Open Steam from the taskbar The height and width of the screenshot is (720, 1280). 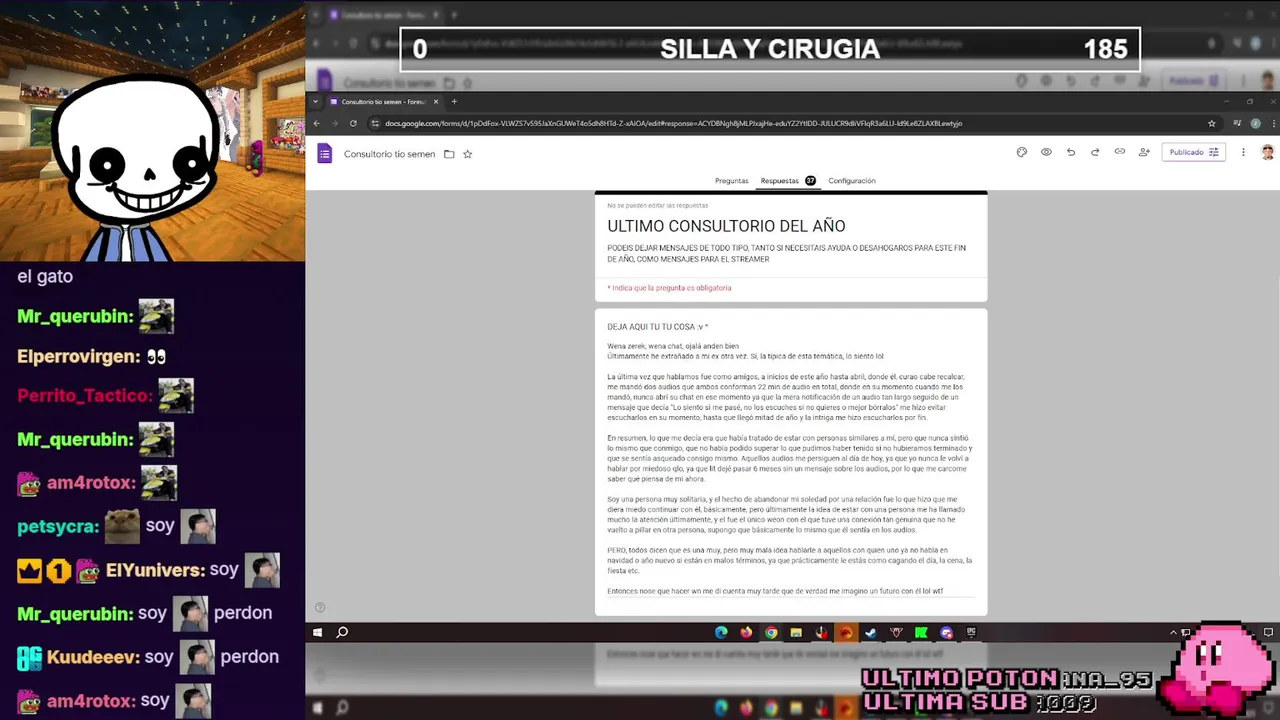click(x=871, y=632)
